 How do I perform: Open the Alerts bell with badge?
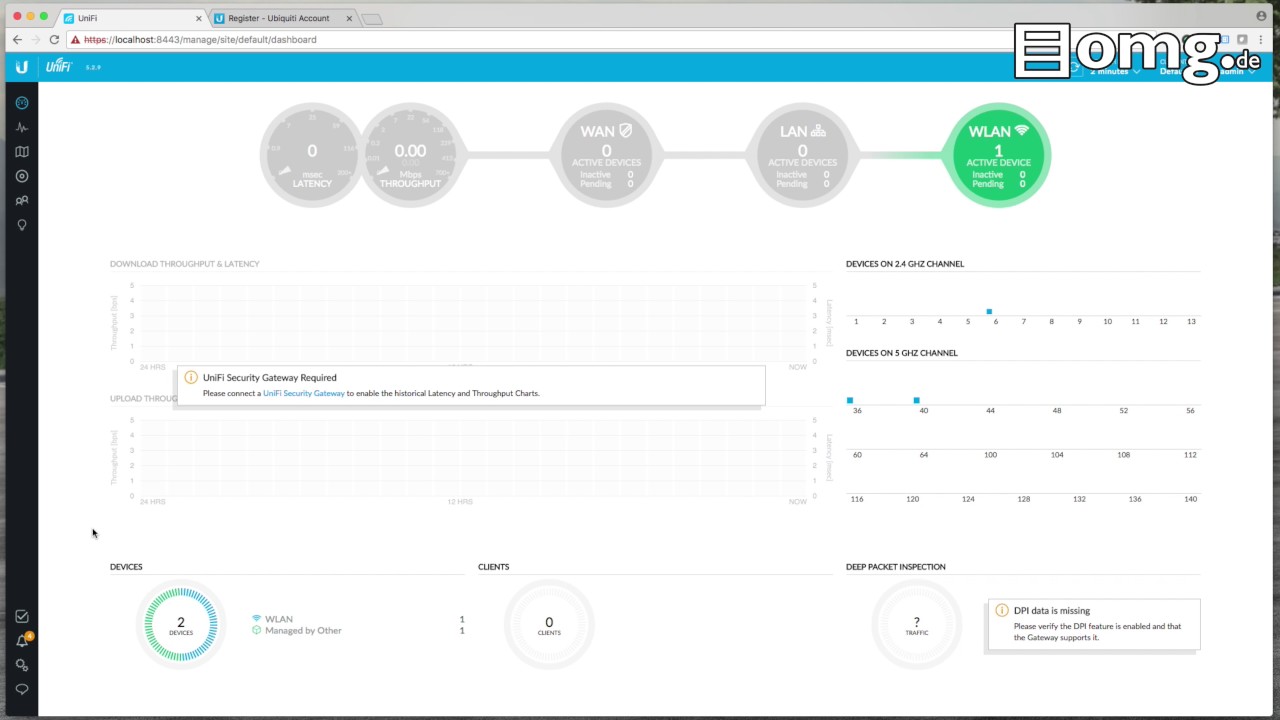(x=23, y=641)
